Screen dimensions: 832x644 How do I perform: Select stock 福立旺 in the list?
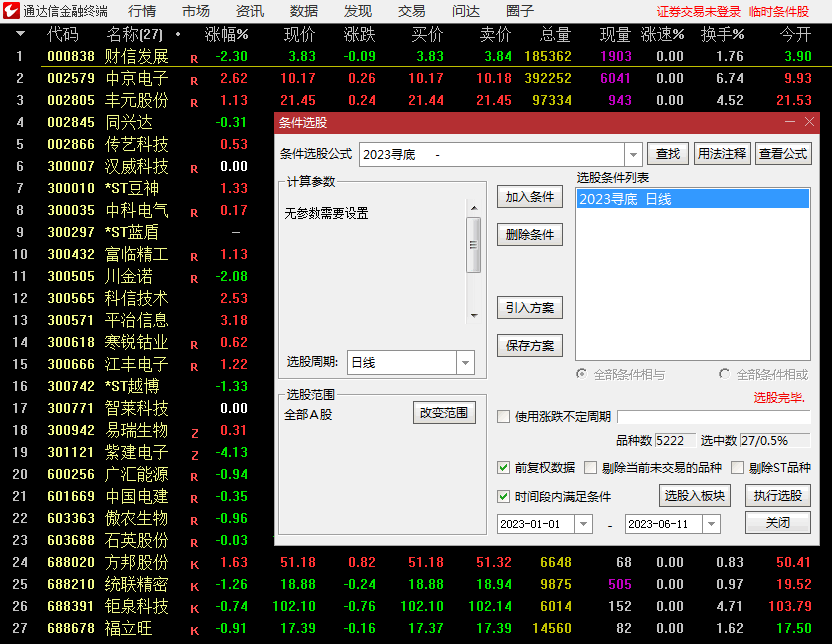[x=128, y=628]
